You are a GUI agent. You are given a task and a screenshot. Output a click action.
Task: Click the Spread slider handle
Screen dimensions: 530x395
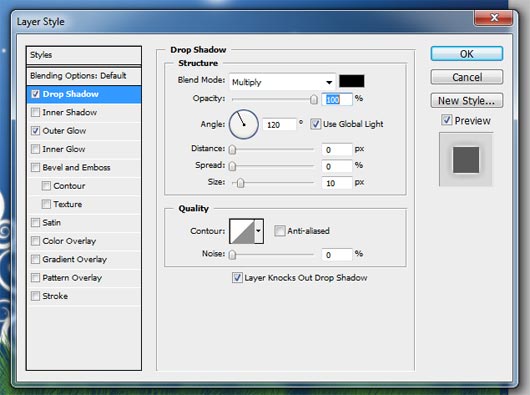click(232, 166)
